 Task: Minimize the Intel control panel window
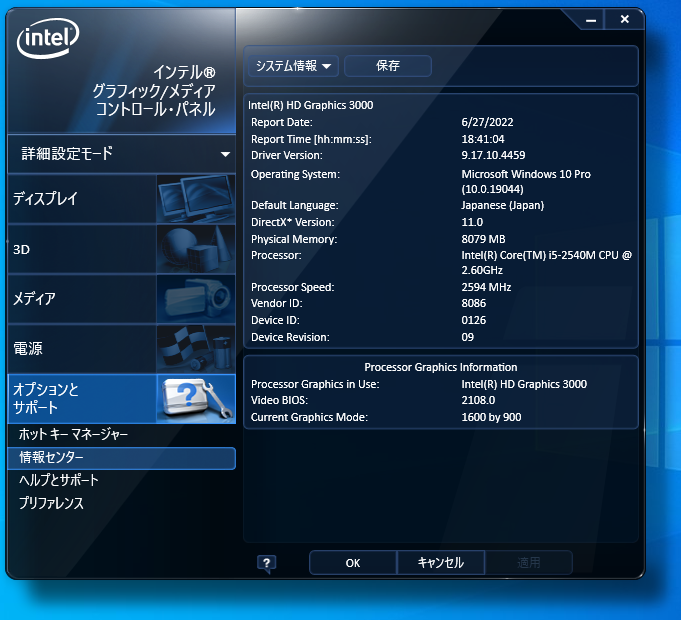591,20
